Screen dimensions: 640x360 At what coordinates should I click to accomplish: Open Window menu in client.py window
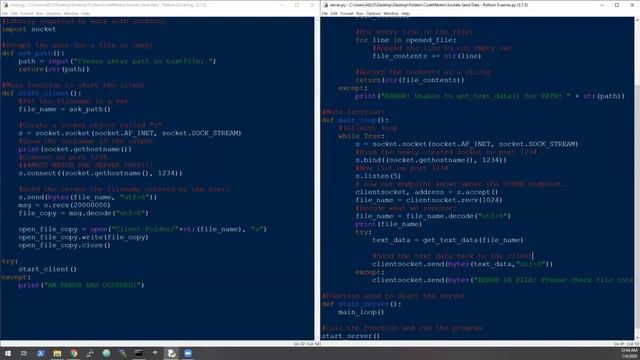point(71,13)
